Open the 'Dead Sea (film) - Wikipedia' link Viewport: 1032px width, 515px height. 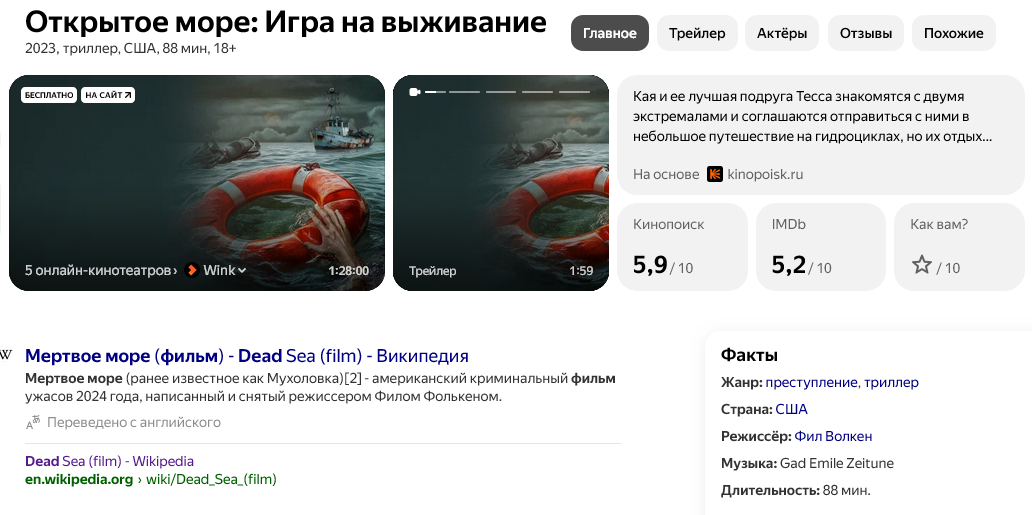109,461
